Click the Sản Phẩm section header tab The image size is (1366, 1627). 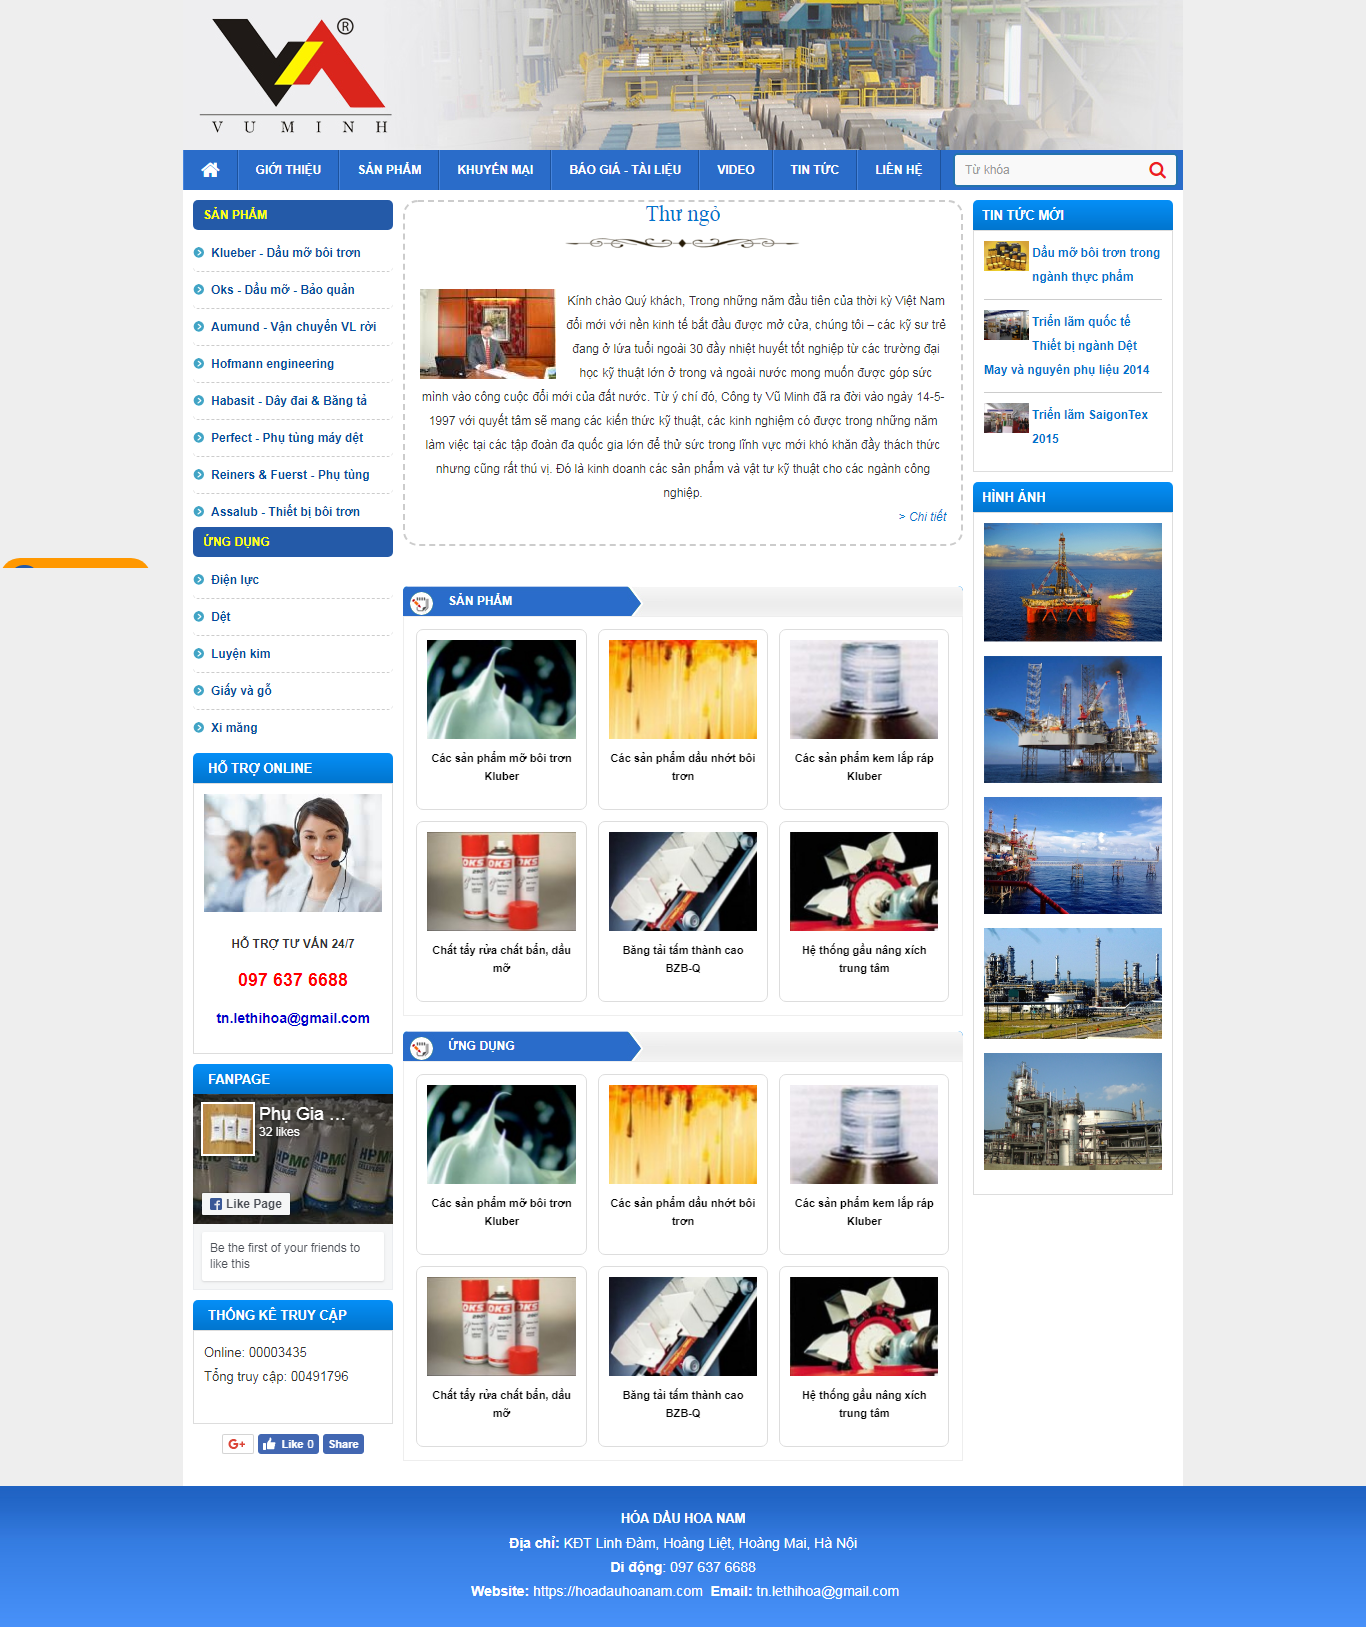520,601
